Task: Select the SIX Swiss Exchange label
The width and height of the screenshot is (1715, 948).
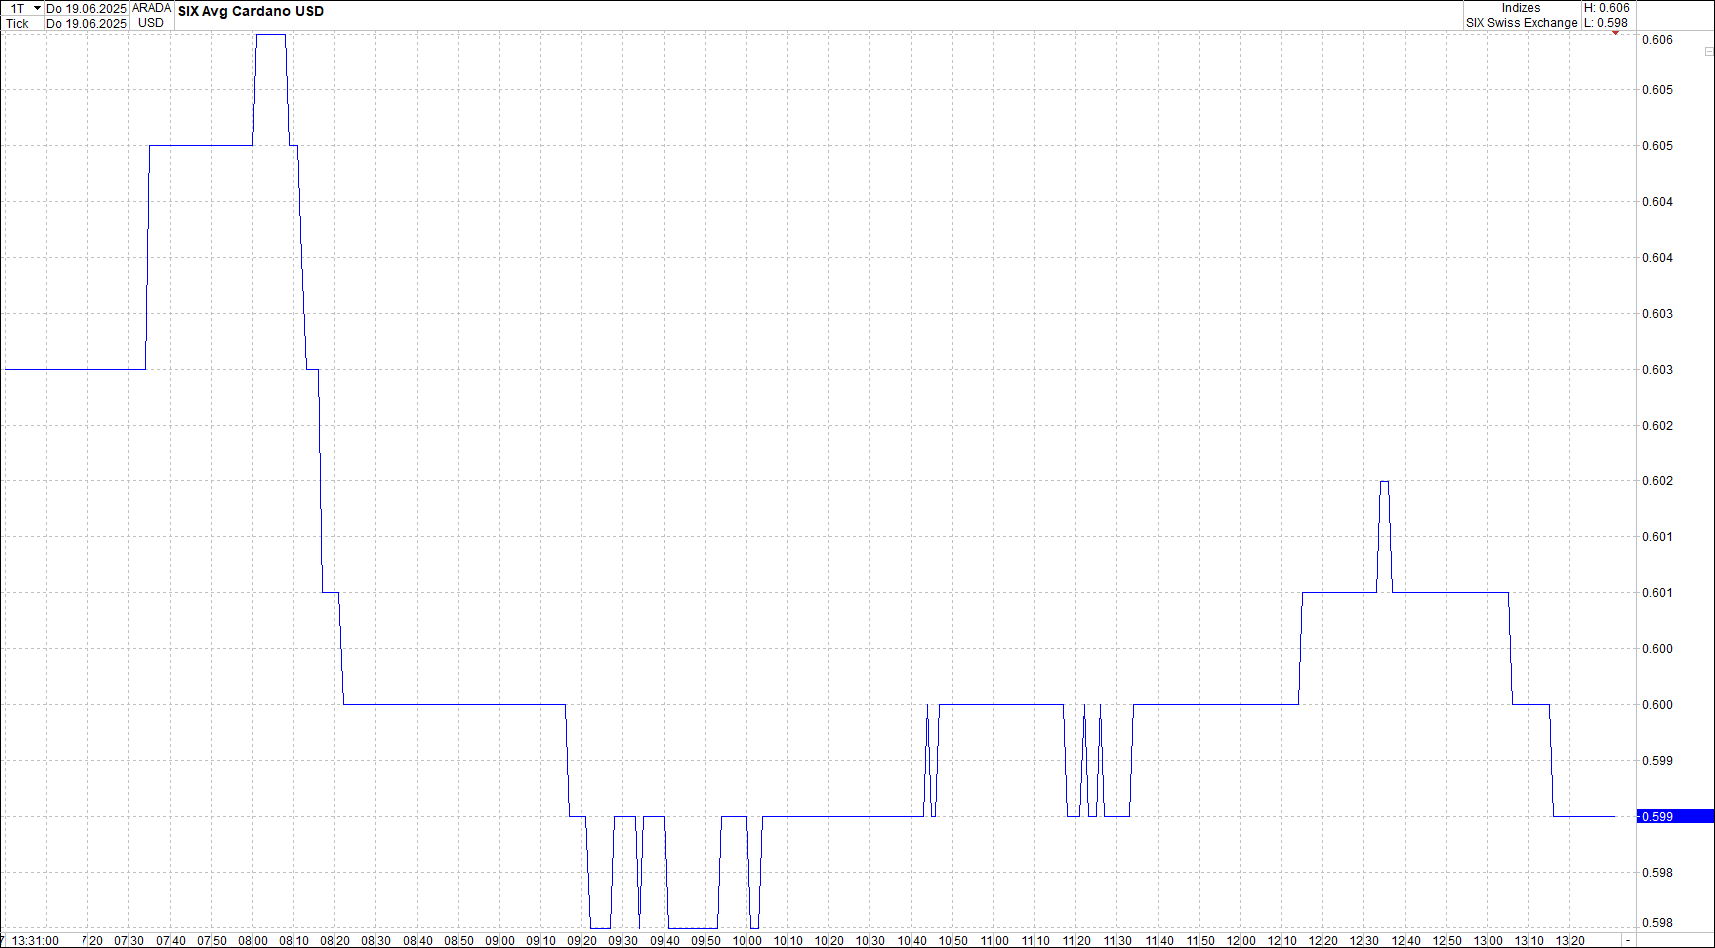Action: (x=1520, y=22)
